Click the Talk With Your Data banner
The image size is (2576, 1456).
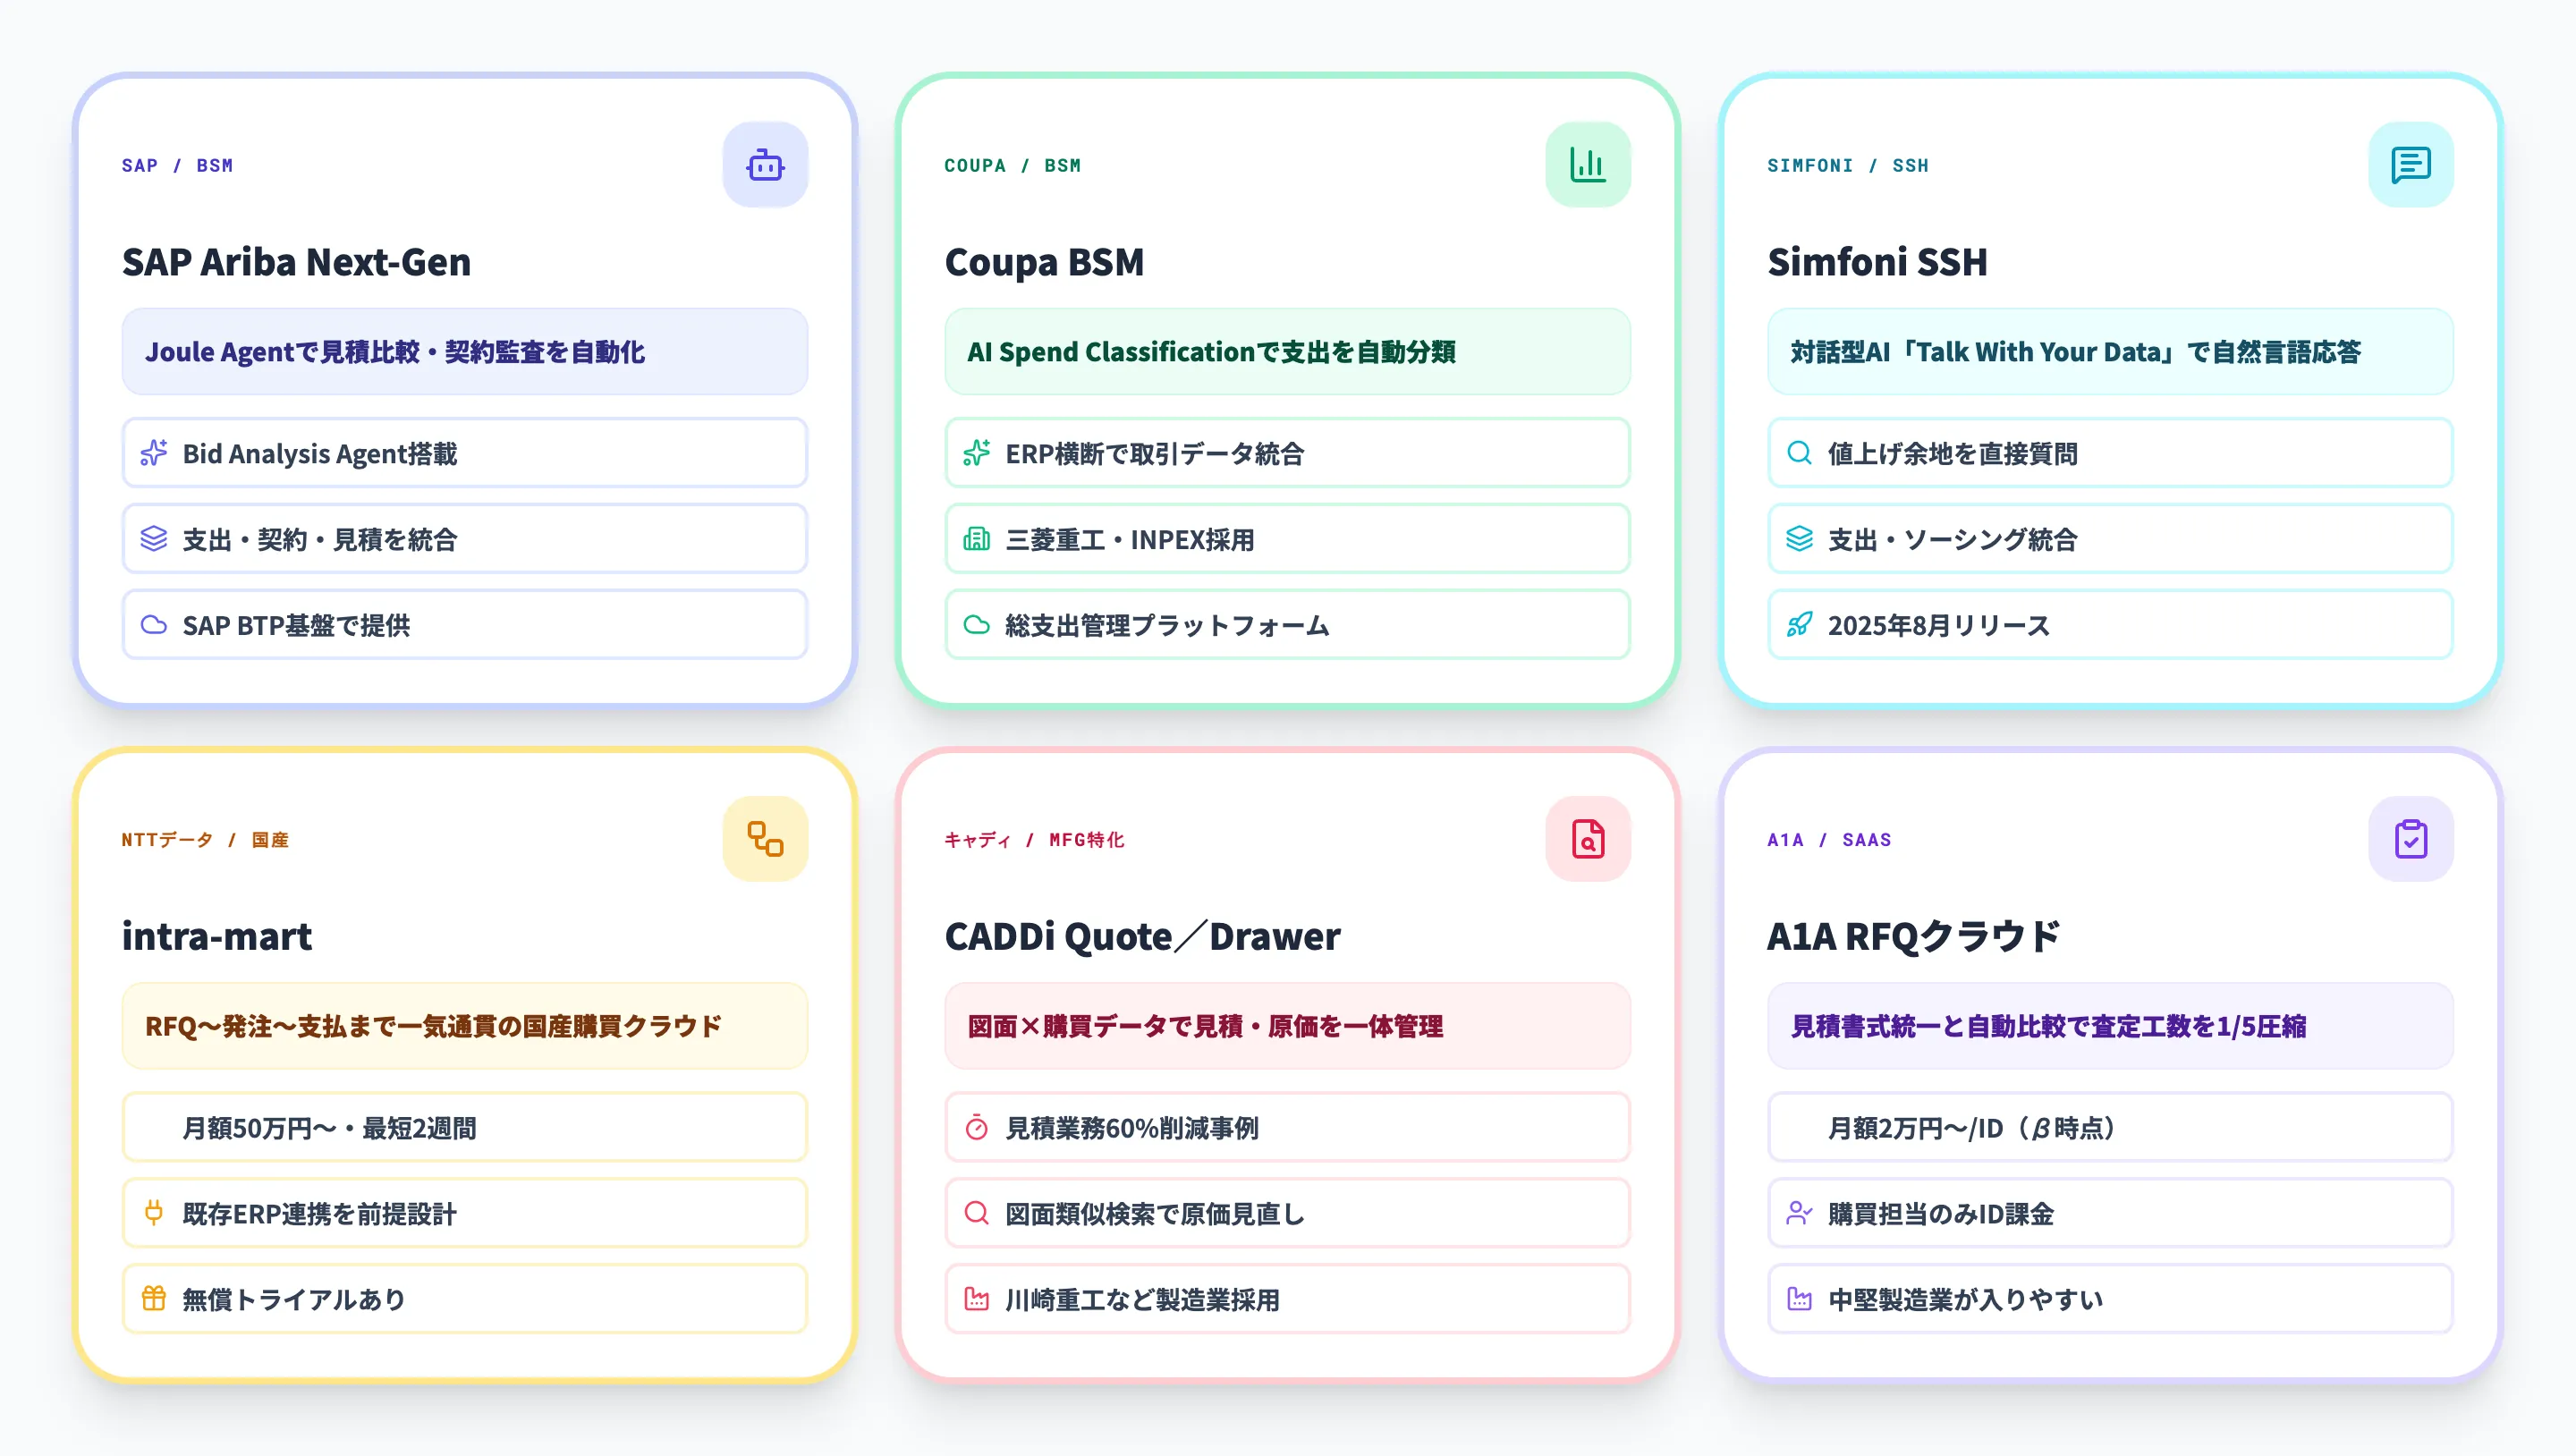click(x=2110, y=352)
